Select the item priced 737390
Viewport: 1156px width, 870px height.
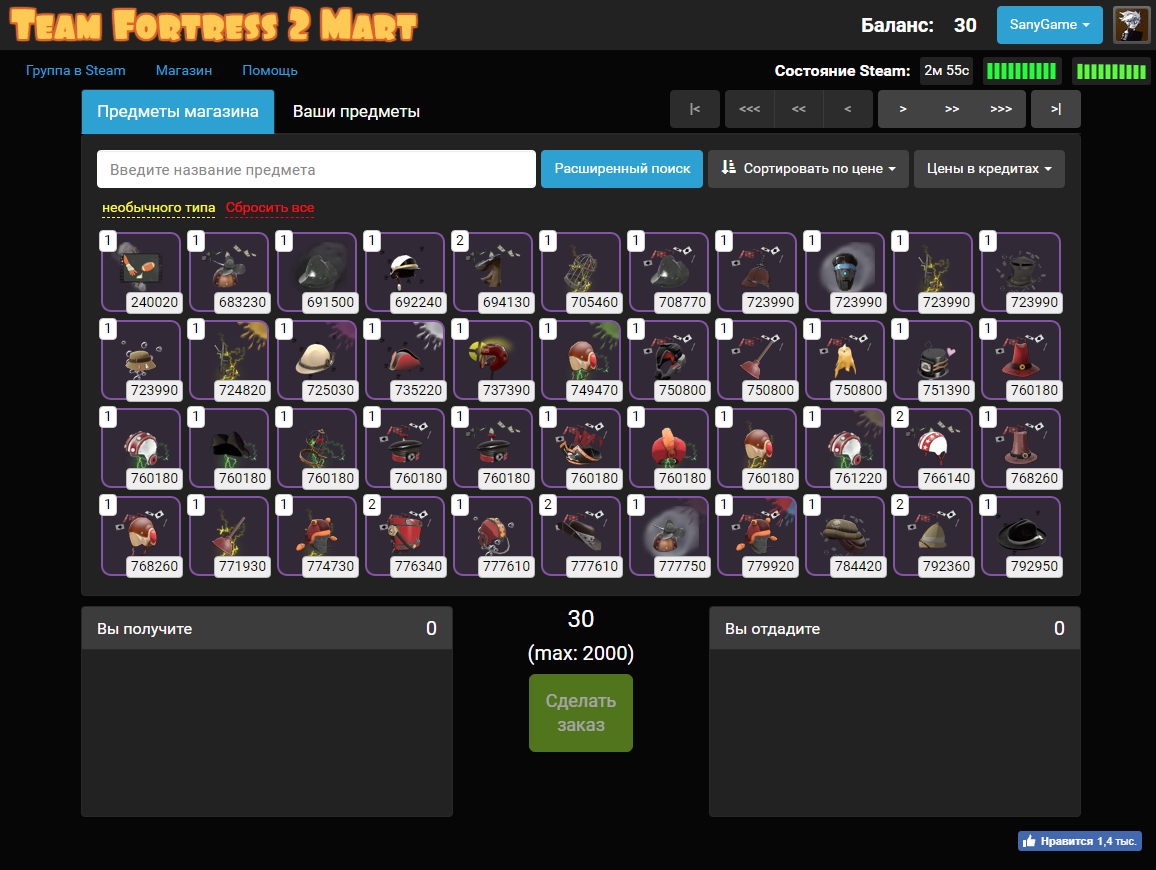492,361
